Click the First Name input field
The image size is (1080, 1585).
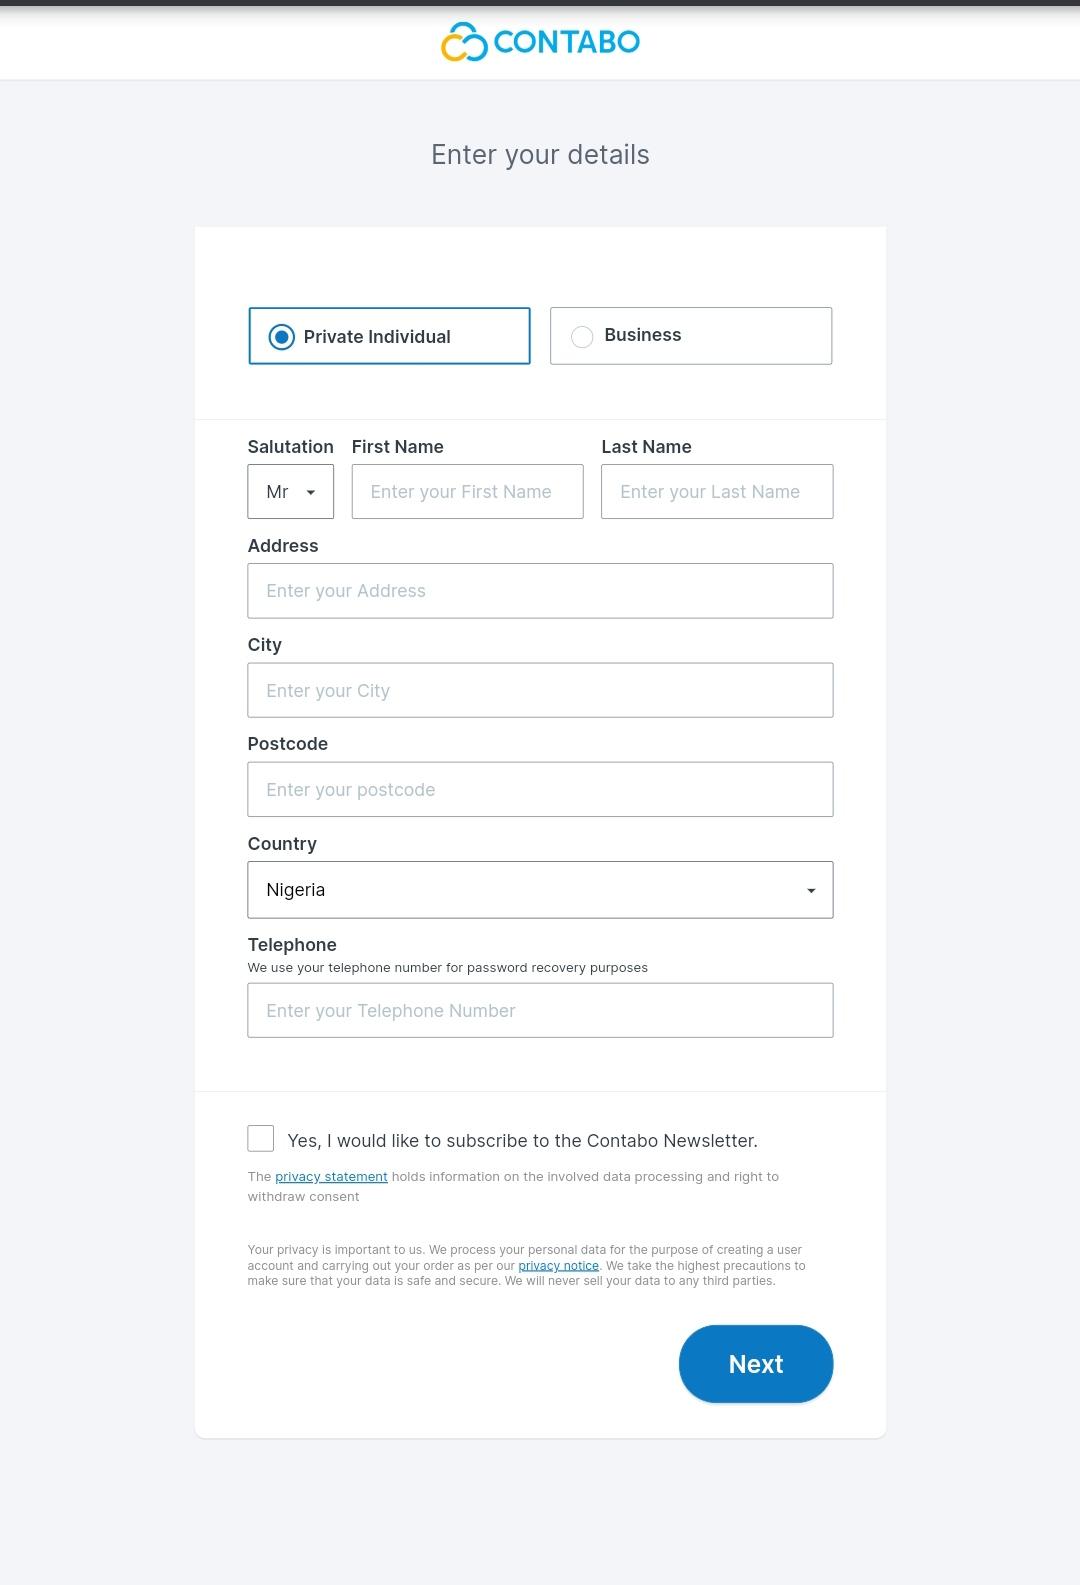click(x=467, y=492)
